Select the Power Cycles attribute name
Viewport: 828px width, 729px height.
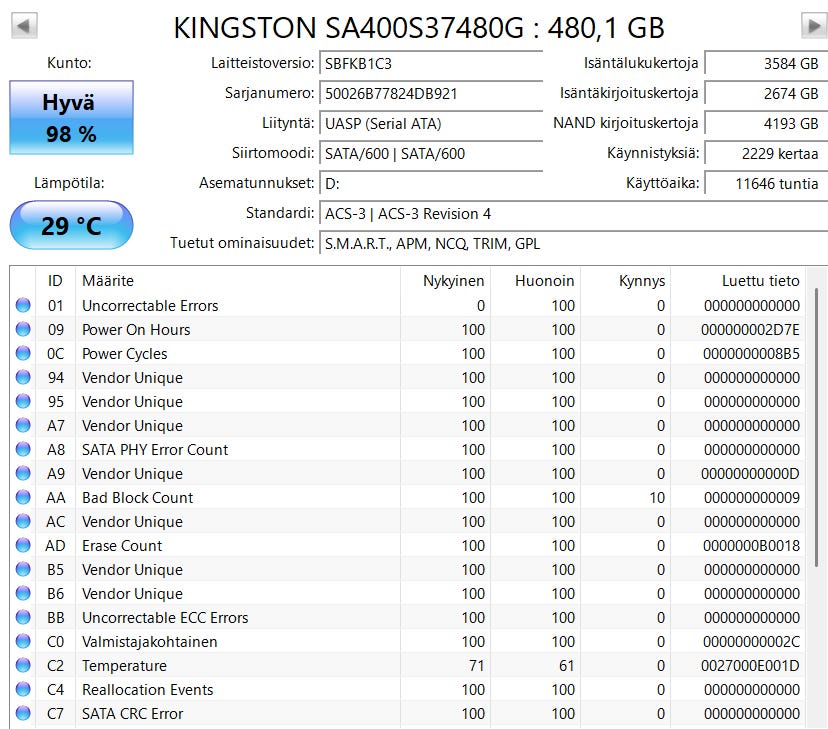click(x=125, y=354)
